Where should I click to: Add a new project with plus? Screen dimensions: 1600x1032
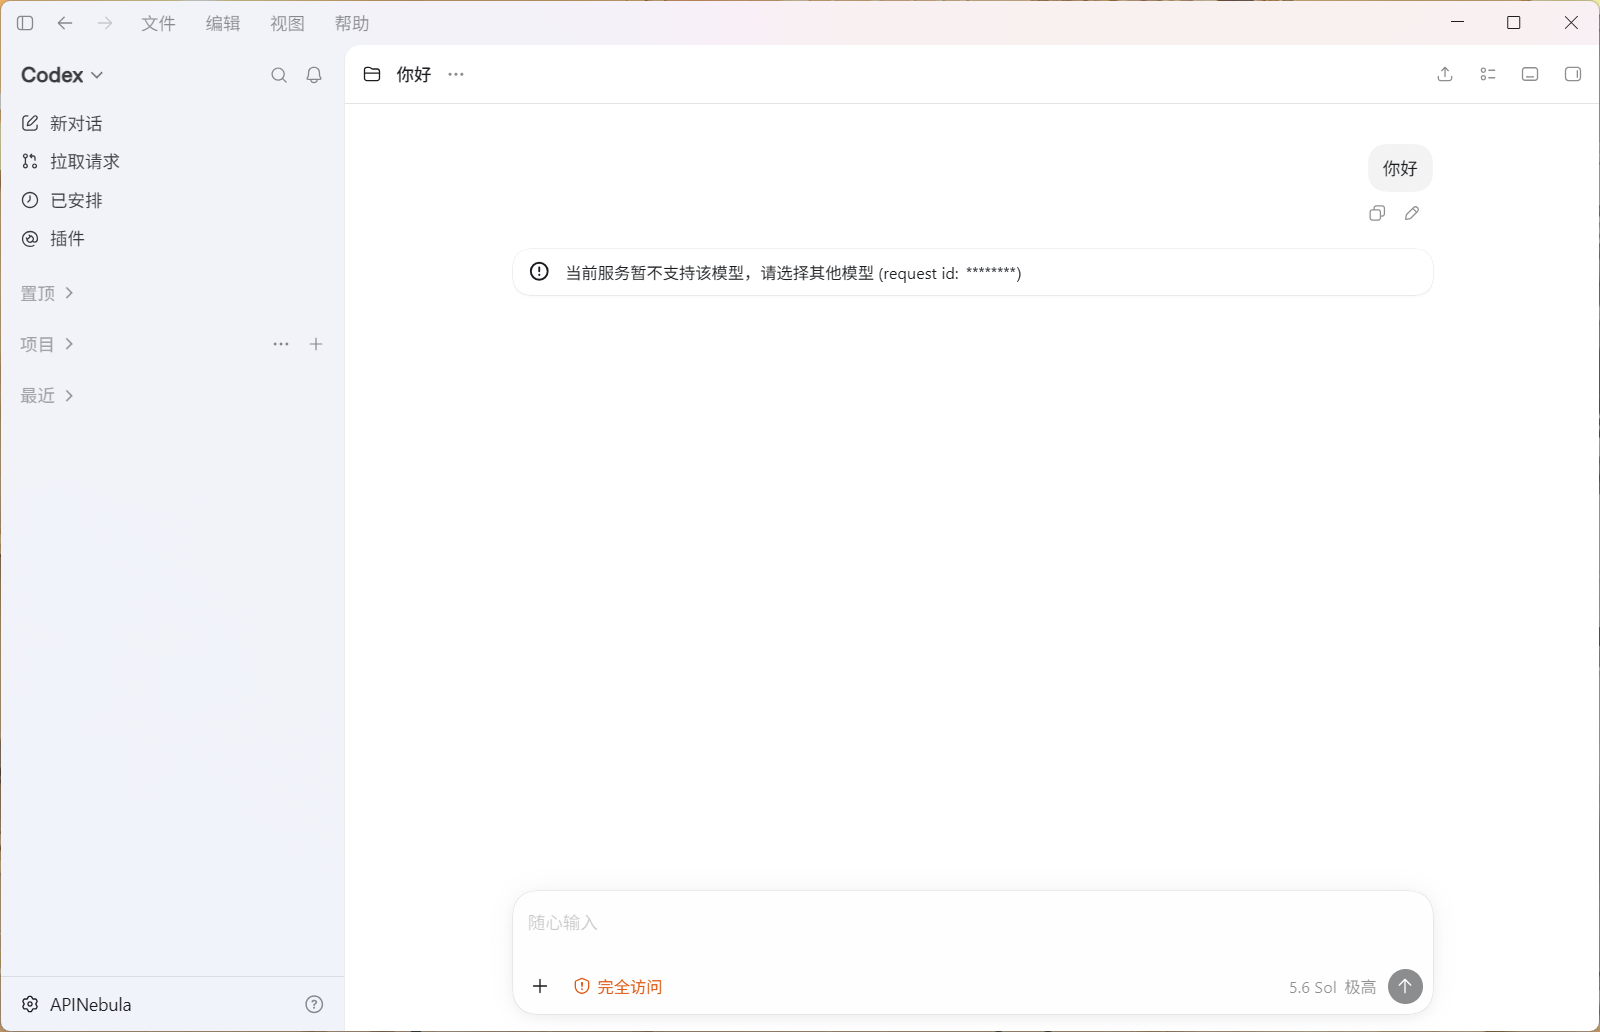click(x=316, y=344)
